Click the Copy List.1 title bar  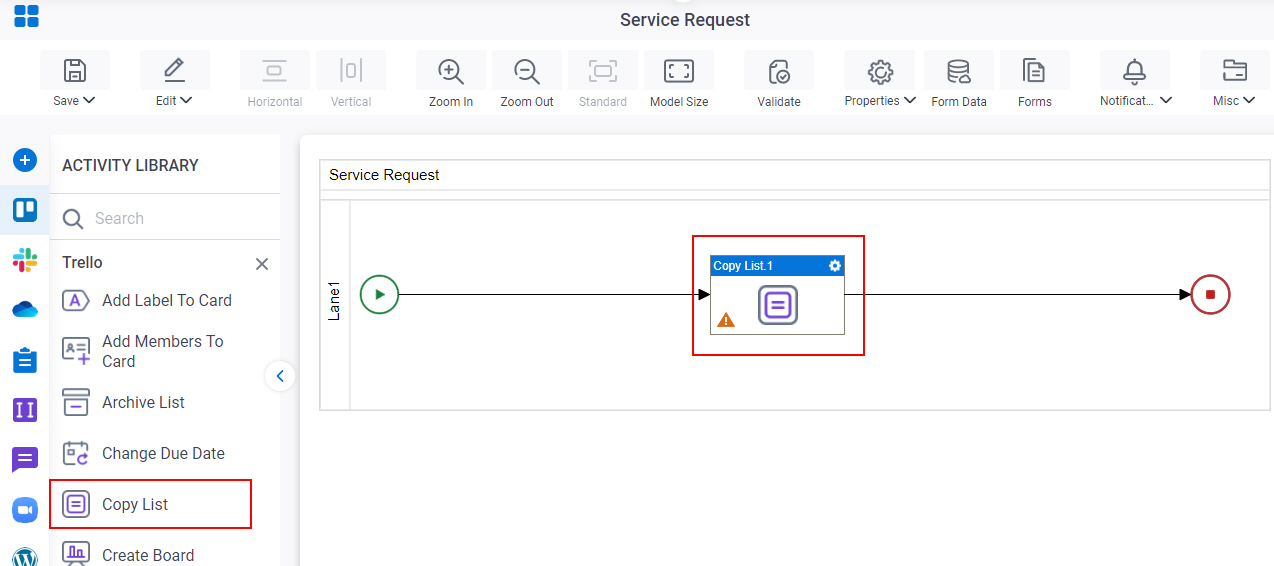click(777, 265)
